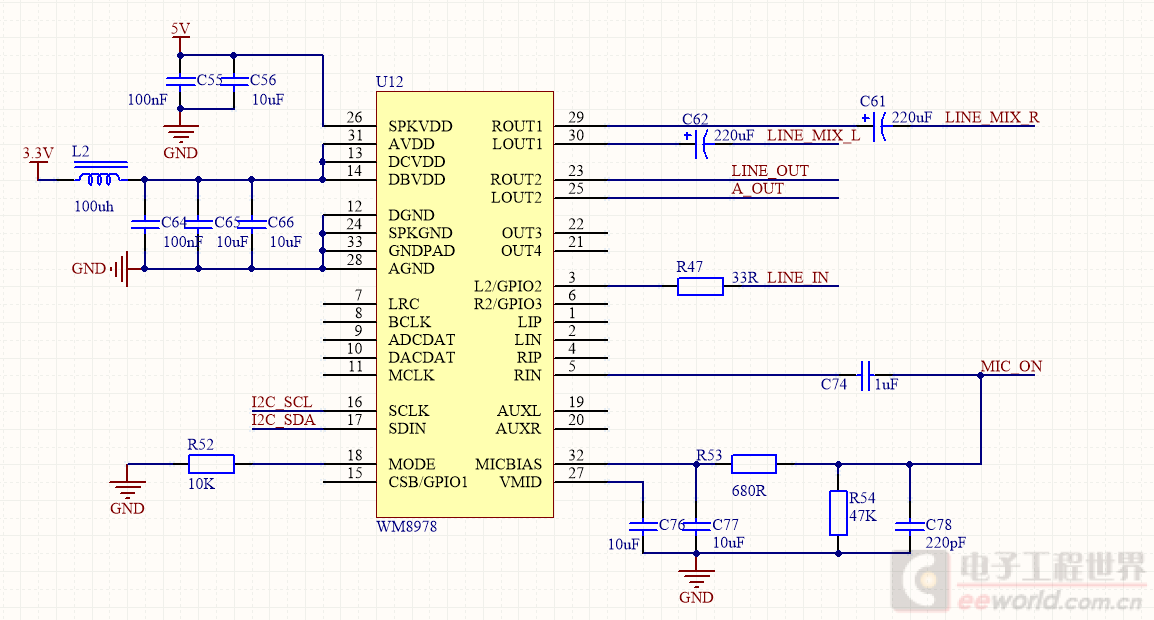The image size is (1154, 620).
Task: Click the MODE pin name
Action: click(x=411, y=465)
